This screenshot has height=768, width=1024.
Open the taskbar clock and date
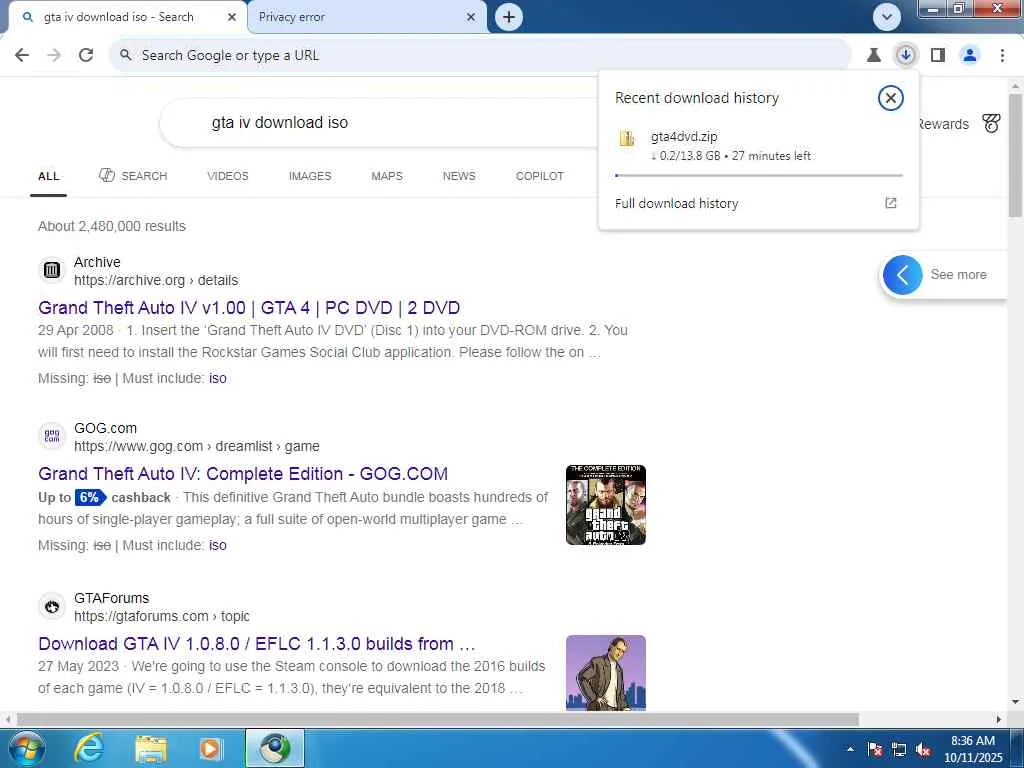973,749
